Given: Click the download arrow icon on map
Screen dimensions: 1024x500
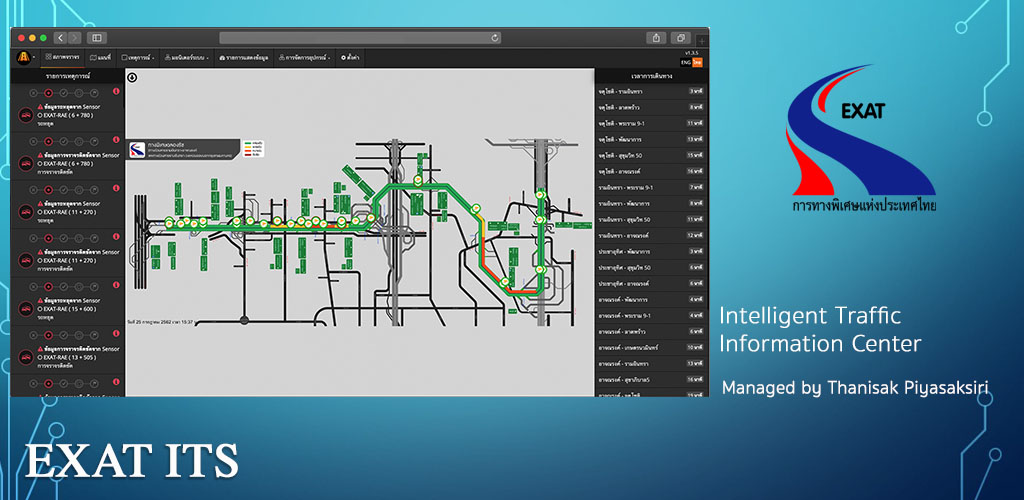Looking at the screenshot, I should coord(132,77).
